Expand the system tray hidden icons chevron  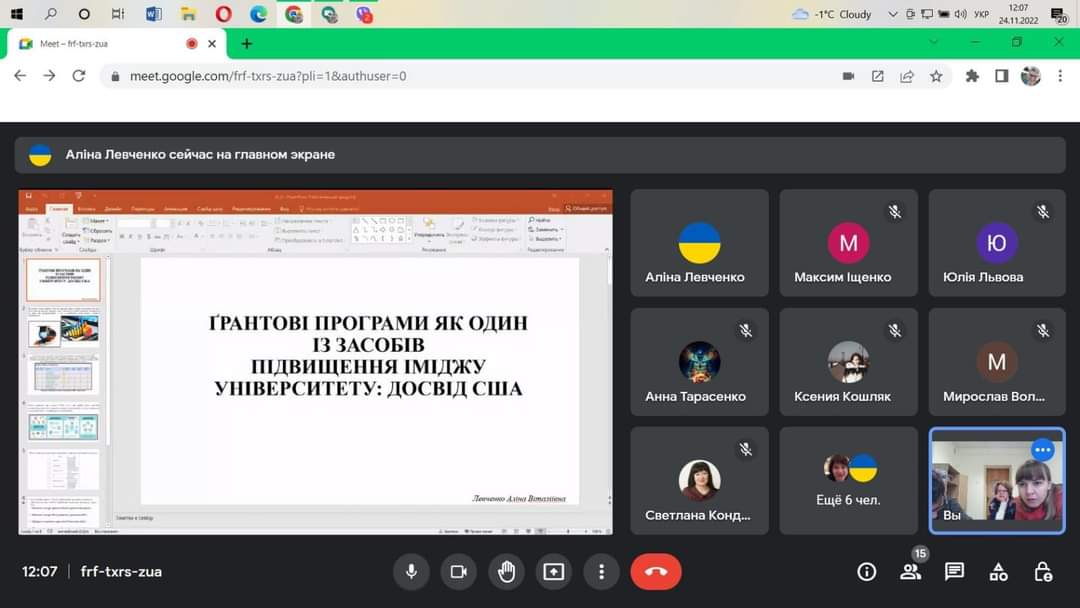[x=893, y=14]
